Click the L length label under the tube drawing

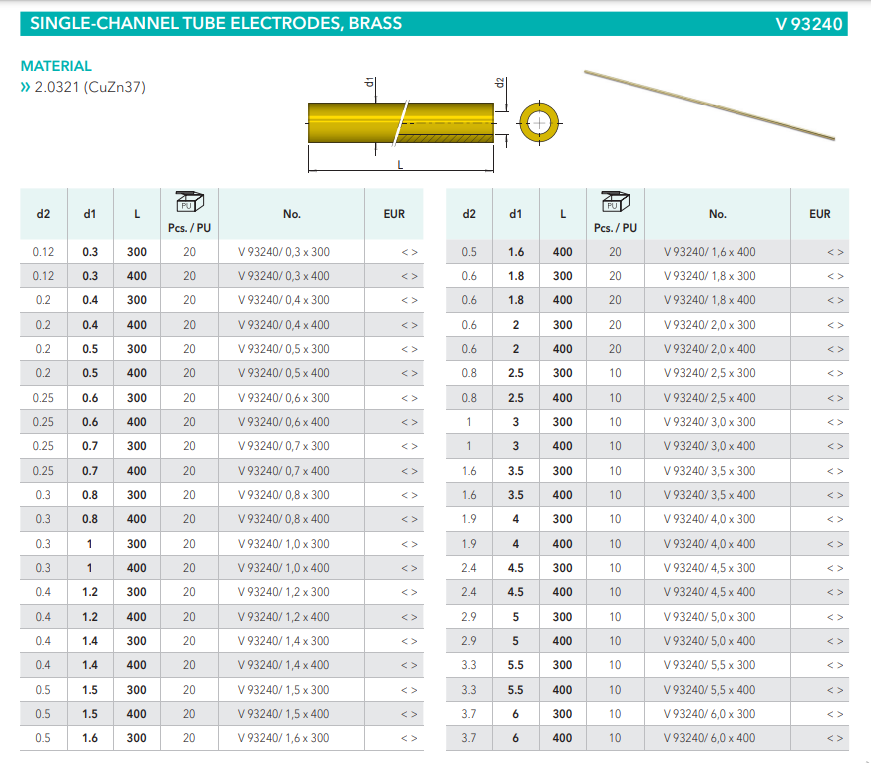point(400,165)
